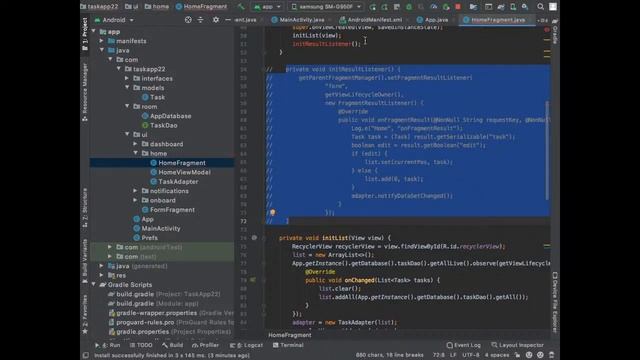Toggle the read-only lock icon in status bar
The height and width of the screenshot is (360, 640).
[518, 355]
